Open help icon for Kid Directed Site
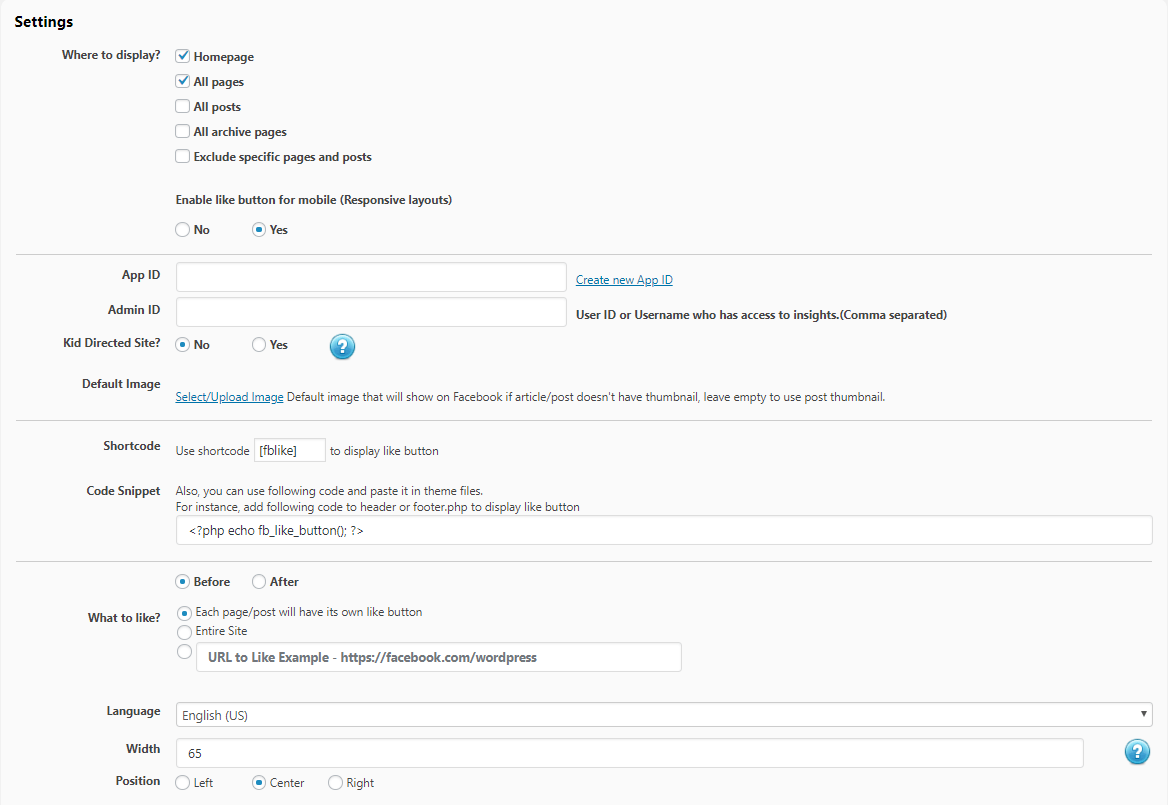Screen dimensions: 1168x805 coord(342,346)
